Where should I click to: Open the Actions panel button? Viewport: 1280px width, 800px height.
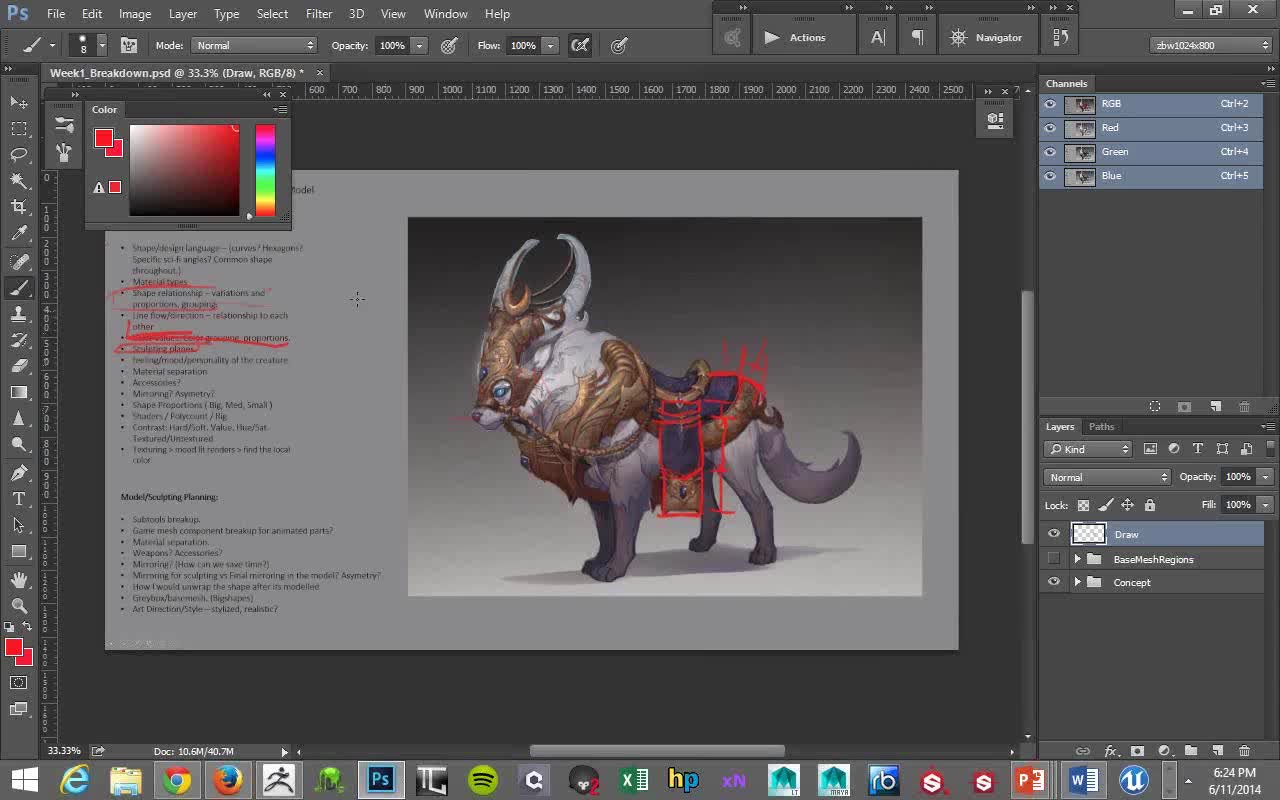point(794,38)
